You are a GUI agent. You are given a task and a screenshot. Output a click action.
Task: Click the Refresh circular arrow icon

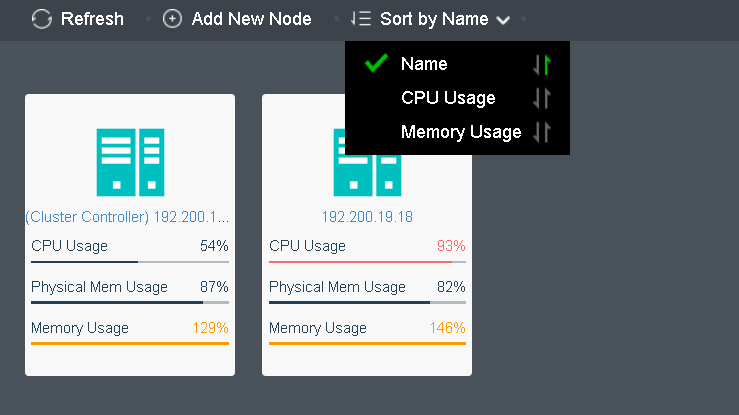(41, 19)
